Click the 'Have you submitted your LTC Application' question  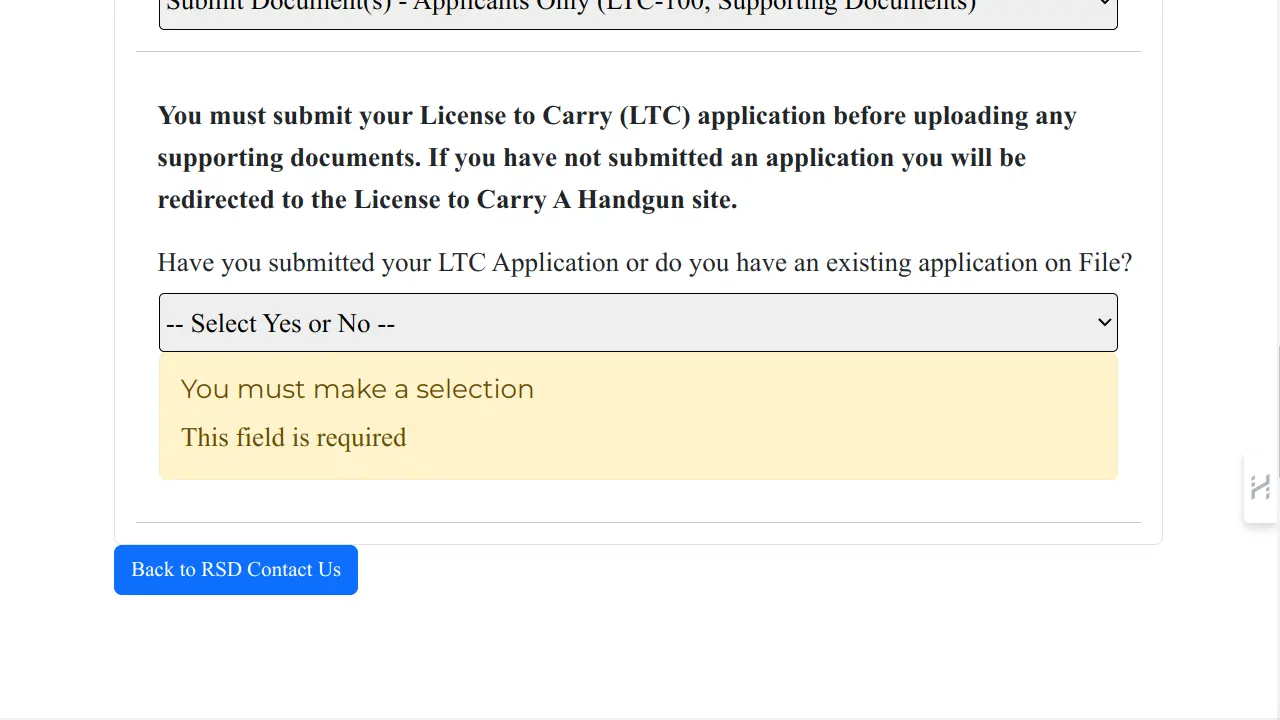(x=644, y=262)
